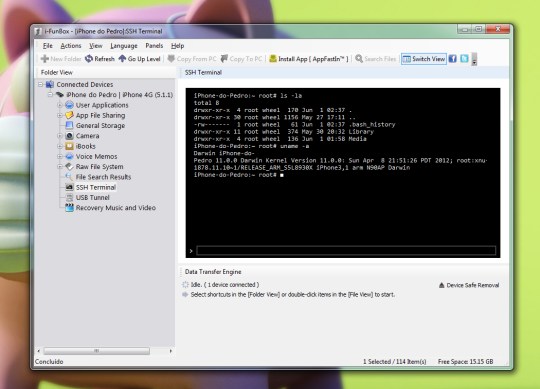Expand the iBooks tree node
Screen dimensions: 540x389
tap(60, 146)
